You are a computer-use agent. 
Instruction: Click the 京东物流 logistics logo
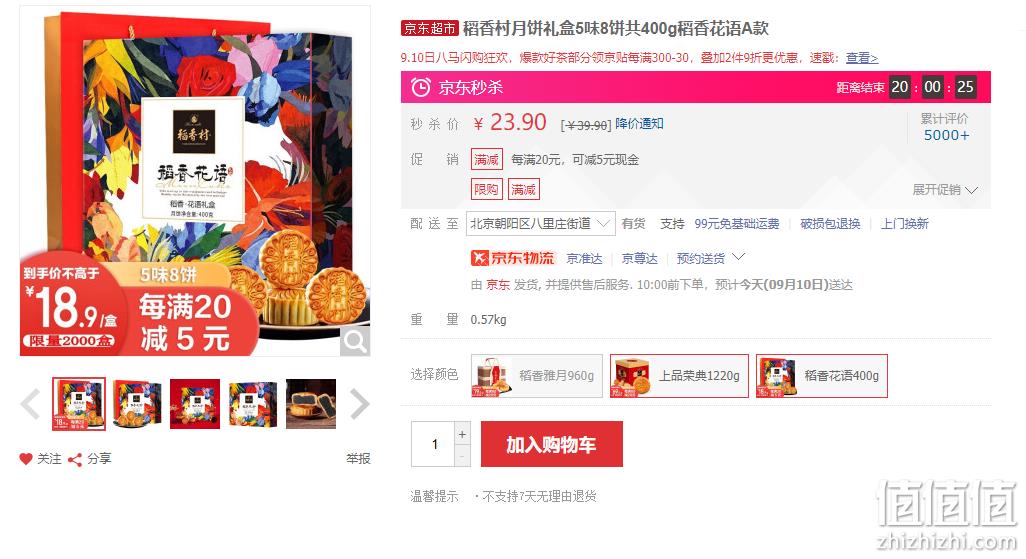513,258
